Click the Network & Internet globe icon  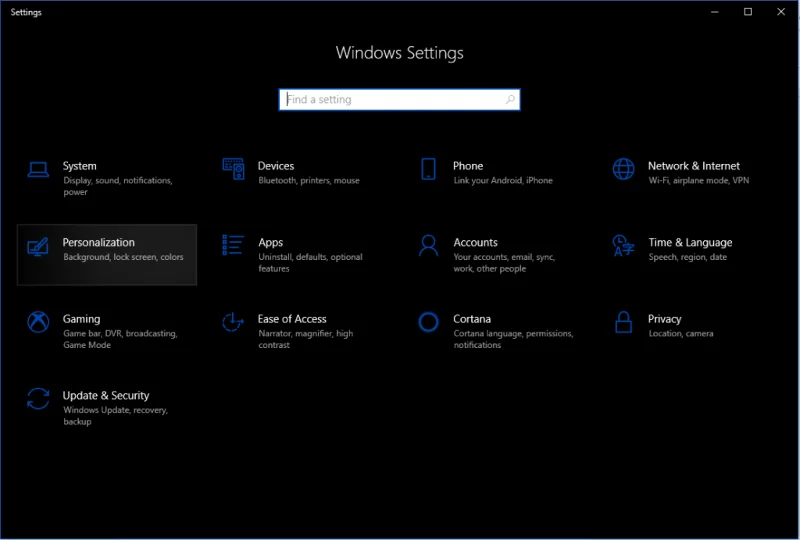[x=624, y=169]
